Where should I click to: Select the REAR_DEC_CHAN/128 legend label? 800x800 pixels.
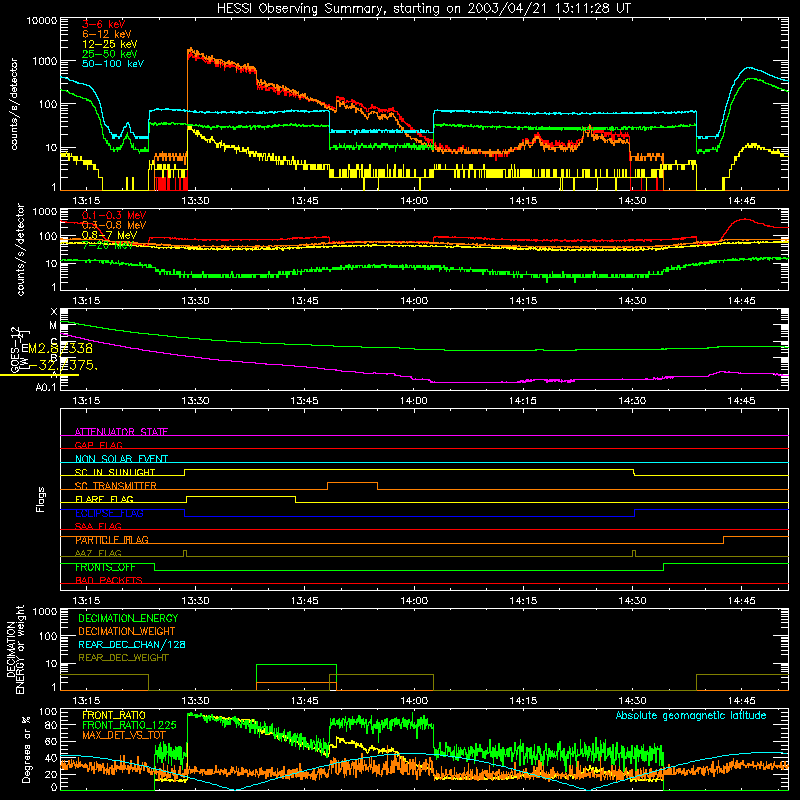click(x=132, y=645)
